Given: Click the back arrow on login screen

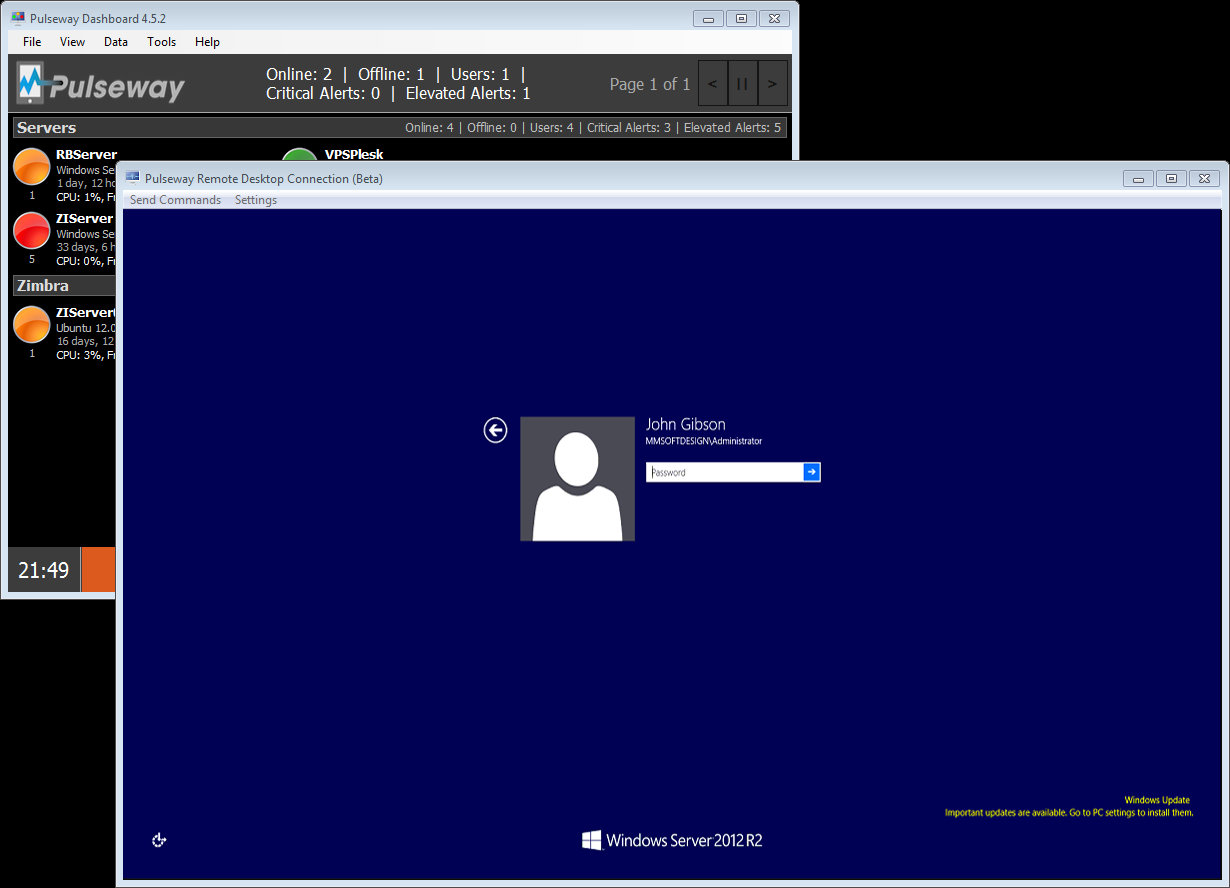Looking at the screenshot, I should pyautogui.click(x=495, y=430).
